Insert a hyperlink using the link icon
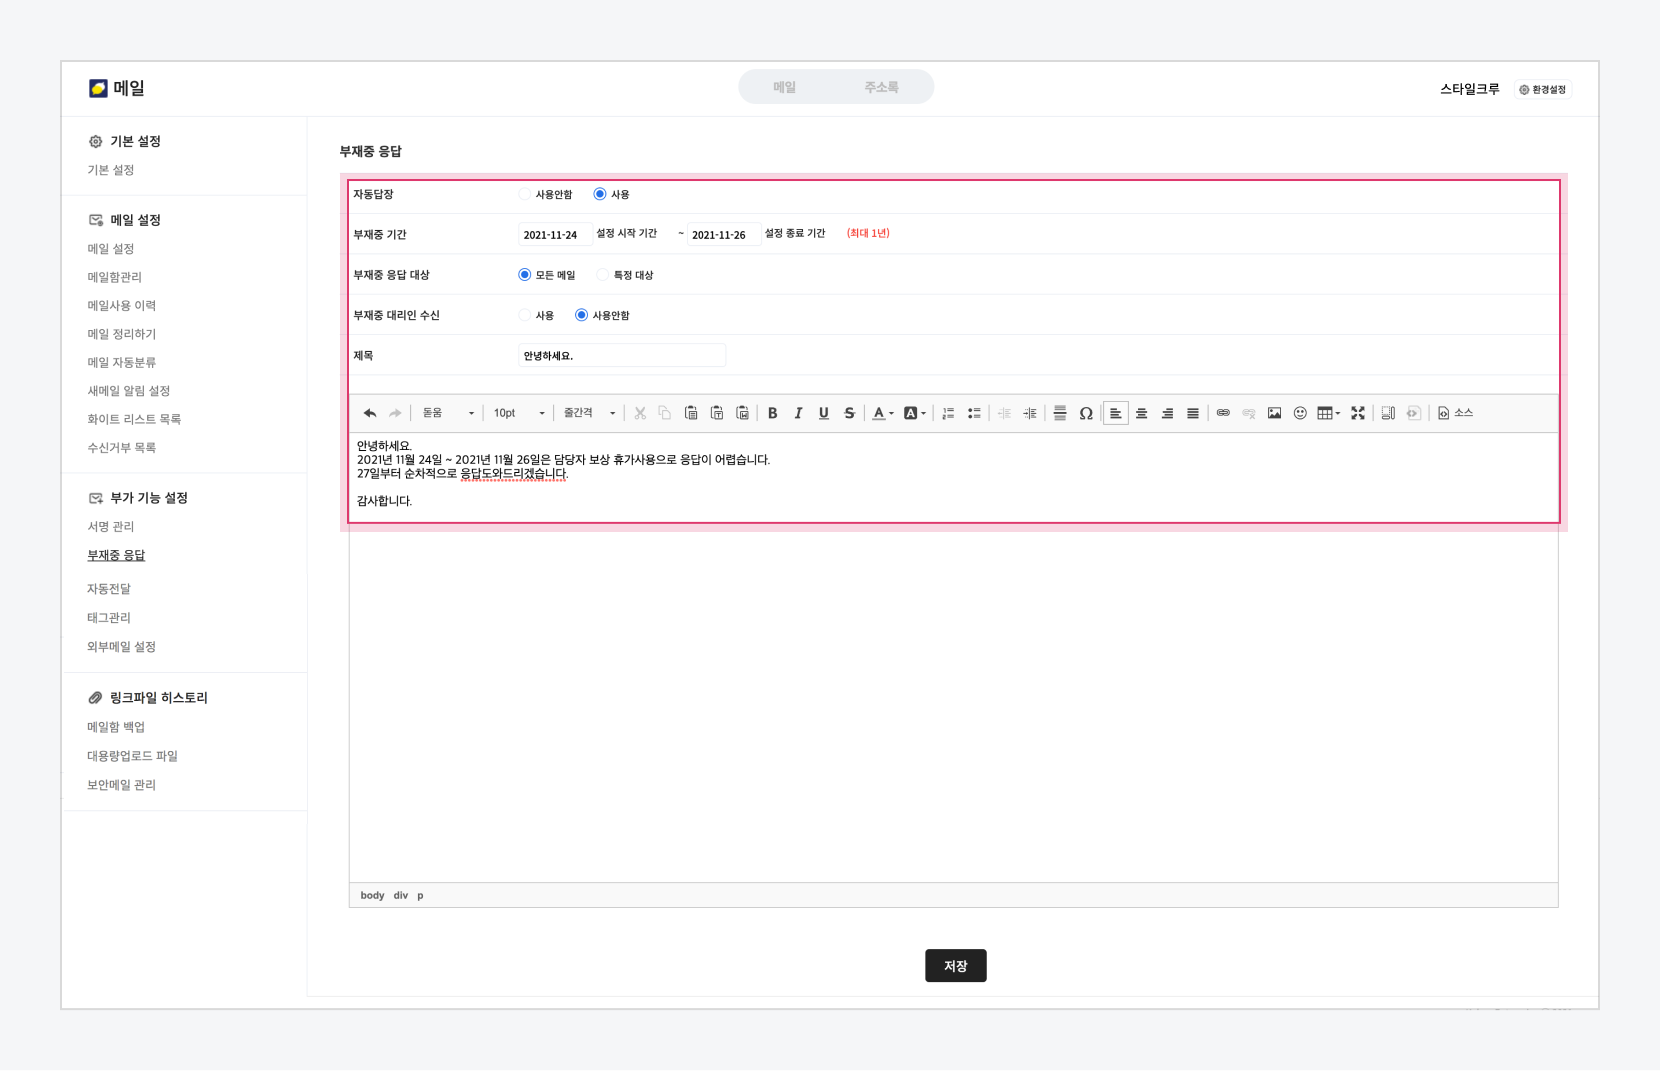 [x=1222, y=413]
